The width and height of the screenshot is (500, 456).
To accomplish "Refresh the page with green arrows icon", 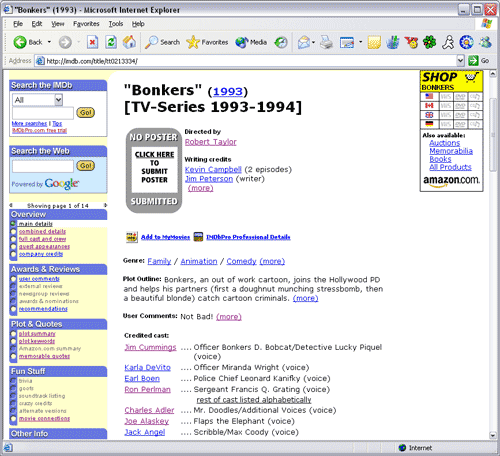I will point(111,42).
